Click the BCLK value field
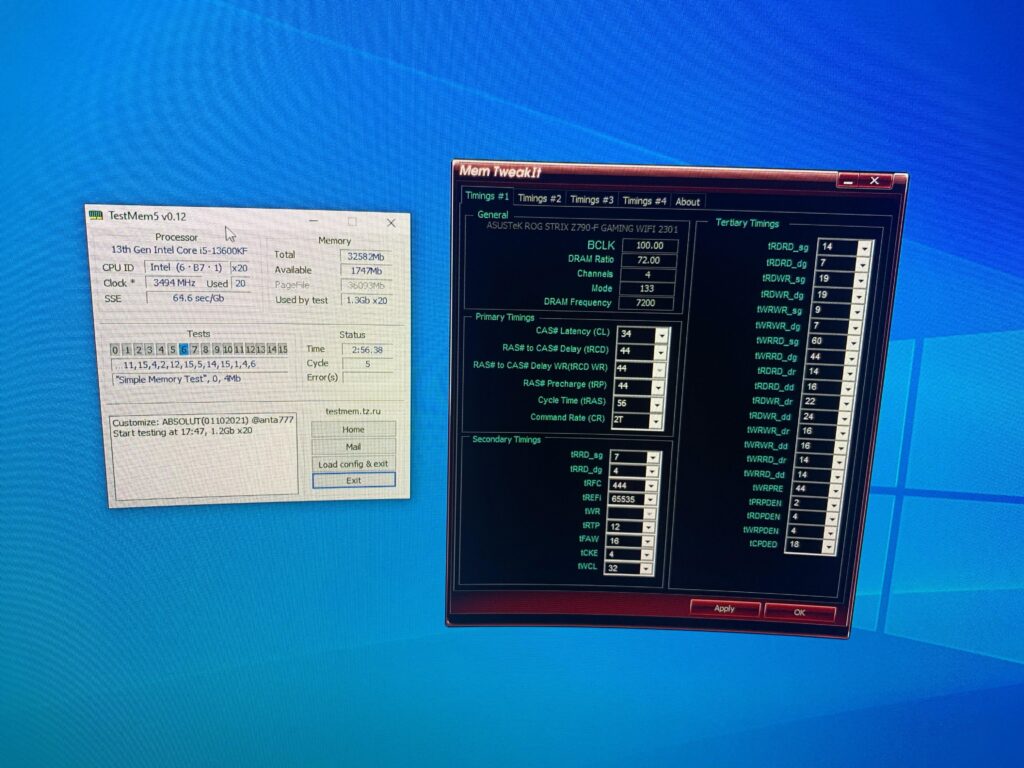This screenshot has width=1024, height=768. pyautogui.click(x=650, y=246)
